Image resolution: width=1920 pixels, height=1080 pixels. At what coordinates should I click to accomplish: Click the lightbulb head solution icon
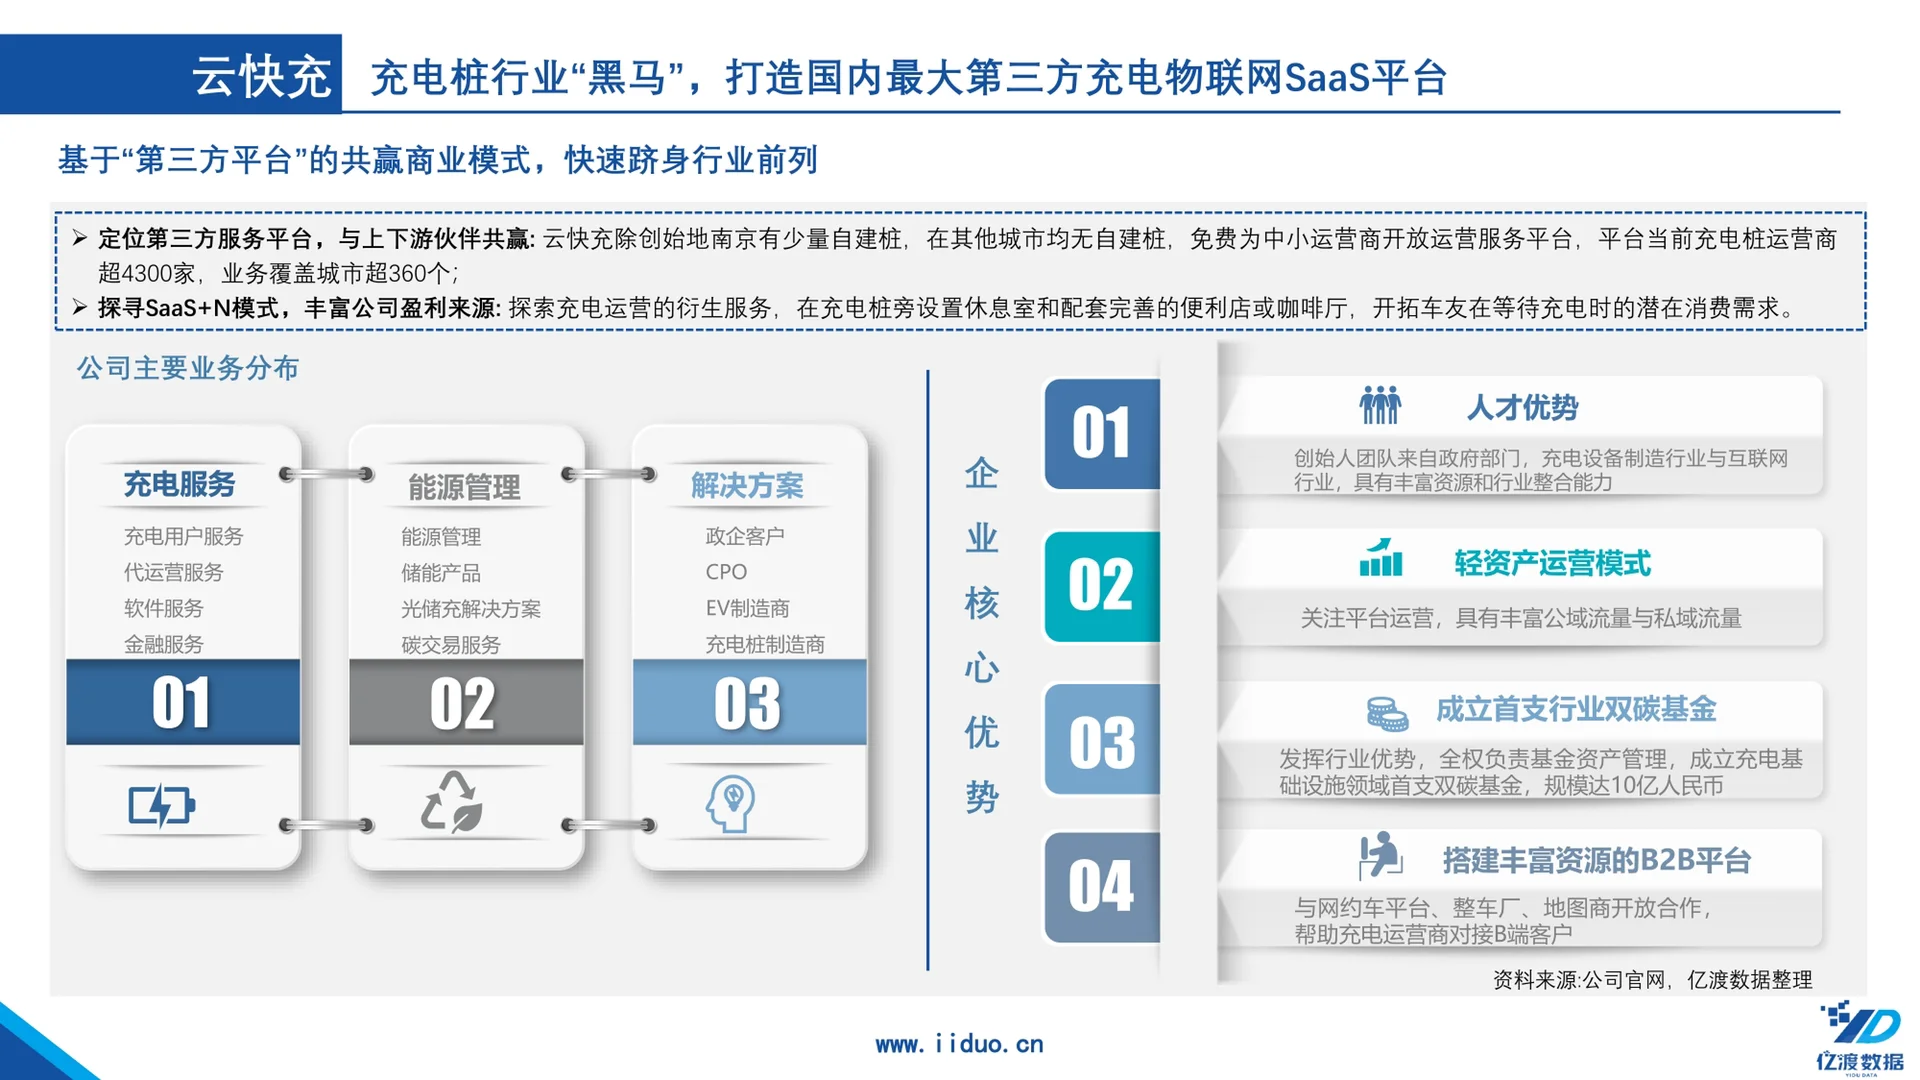(731, 803)
